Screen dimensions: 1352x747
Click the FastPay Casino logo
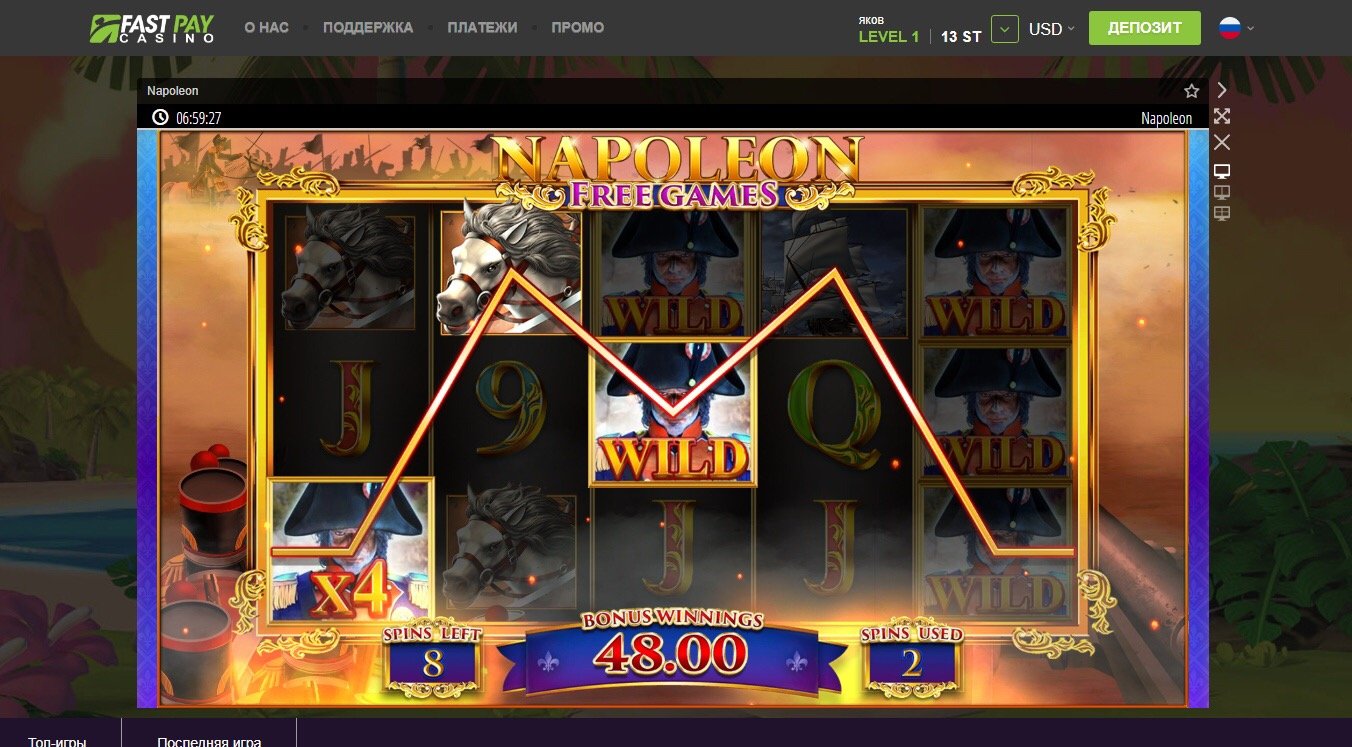[x=152, y=28]
